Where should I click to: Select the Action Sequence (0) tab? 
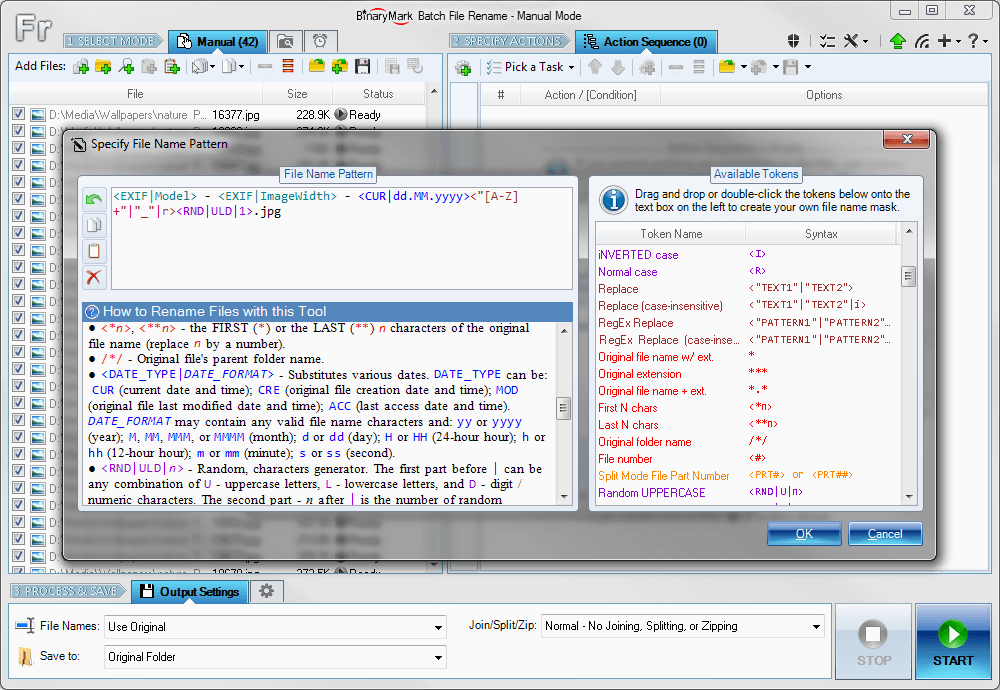coord(645,41)
